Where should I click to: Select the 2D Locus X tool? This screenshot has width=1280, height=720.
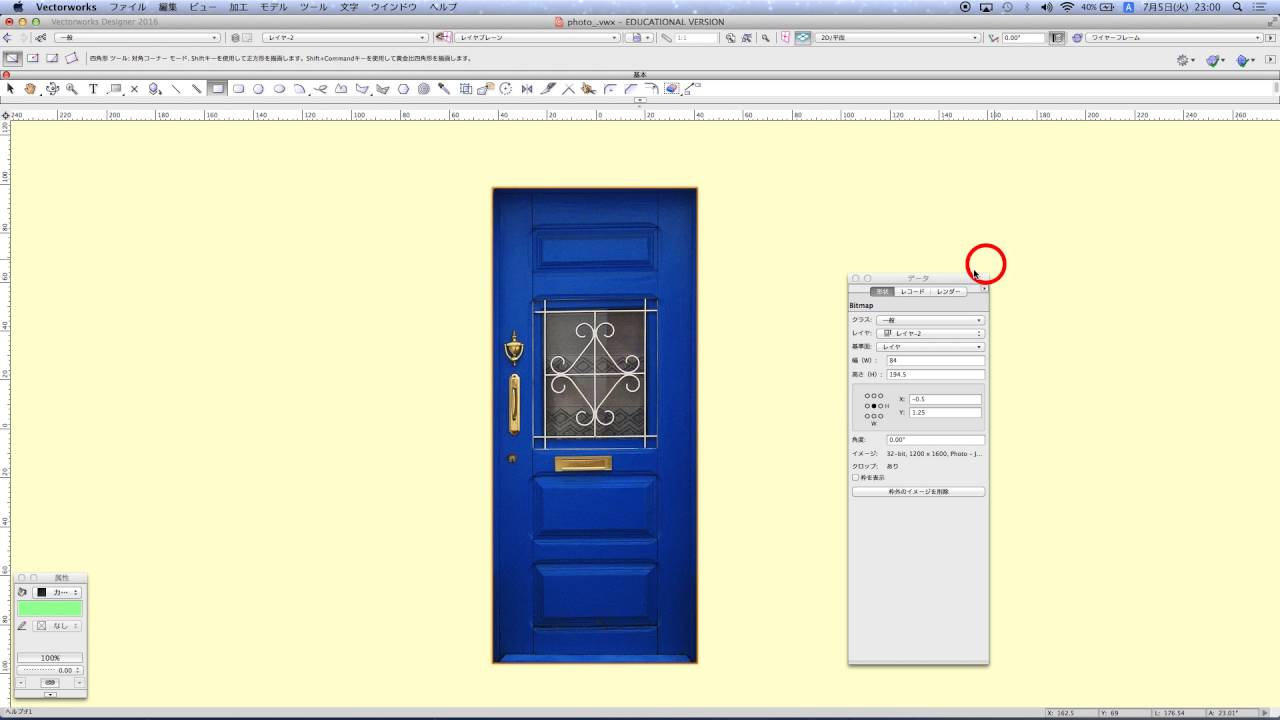(135, 89)
